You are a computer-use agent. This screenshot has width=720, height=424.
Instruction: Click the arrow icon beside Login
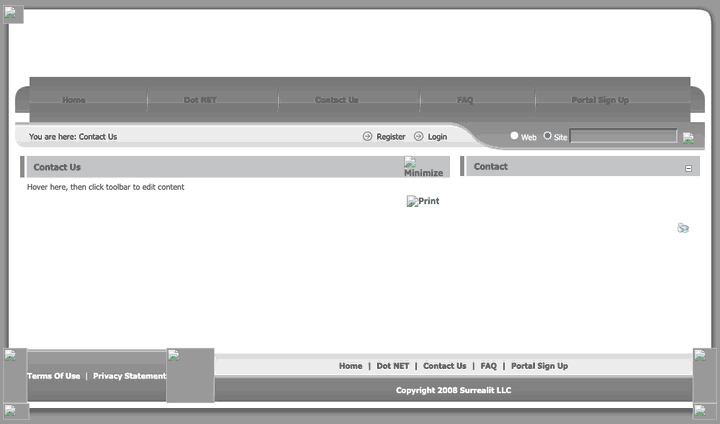point(418,136)
